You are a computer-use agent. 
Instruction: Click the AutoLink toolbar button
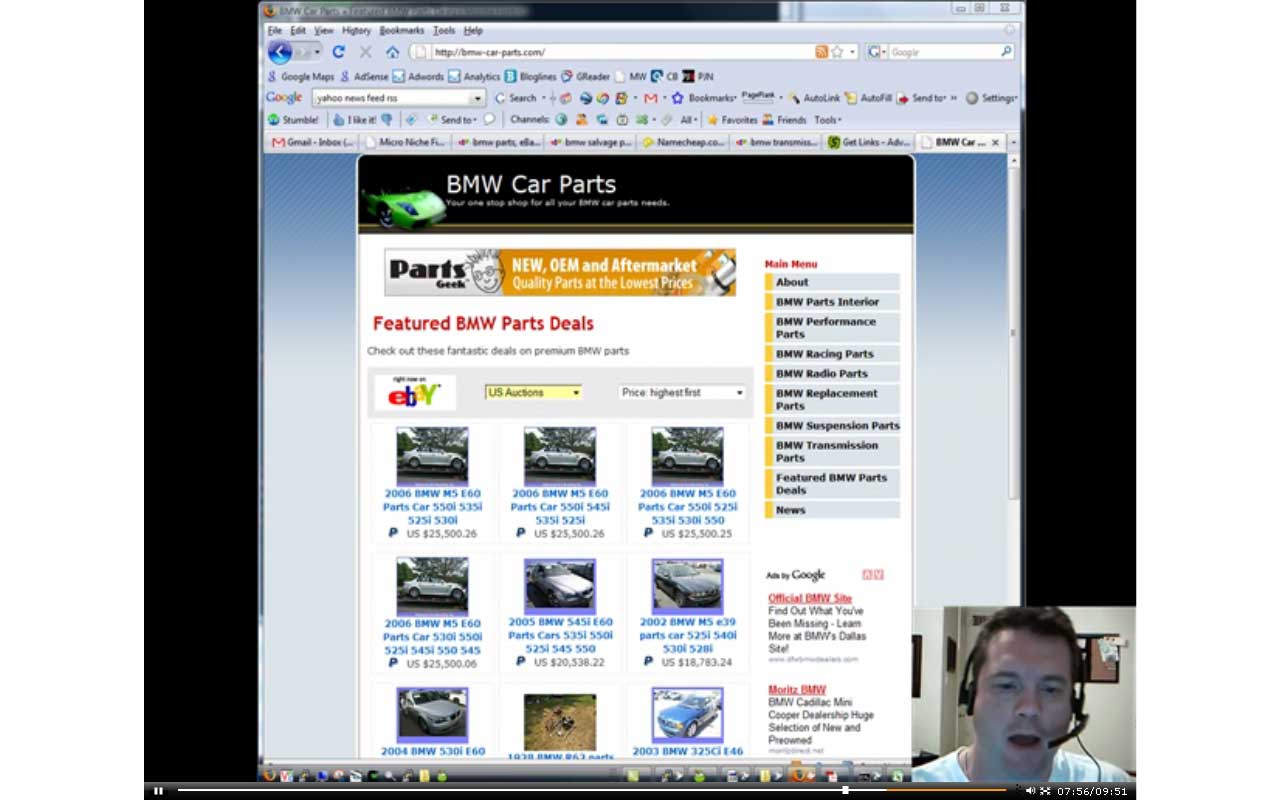(814, 98)
